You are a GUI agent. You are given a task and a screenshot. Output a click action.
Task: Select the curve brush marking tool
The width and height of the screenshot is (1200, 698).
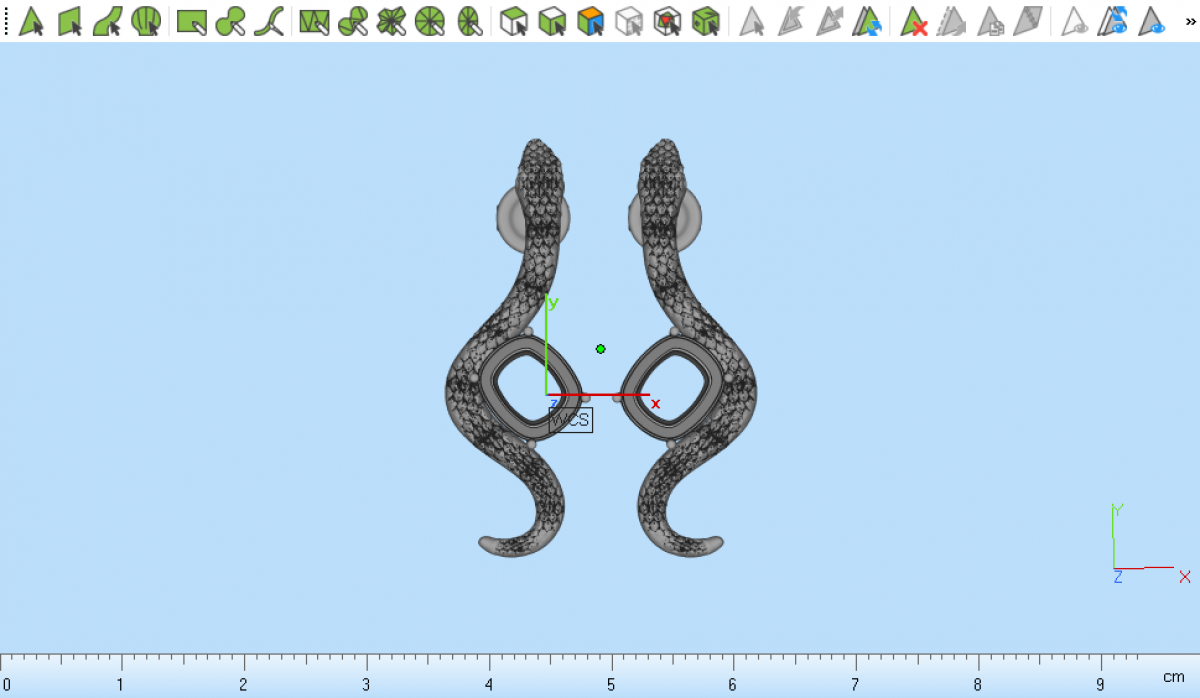click(268, 21)
